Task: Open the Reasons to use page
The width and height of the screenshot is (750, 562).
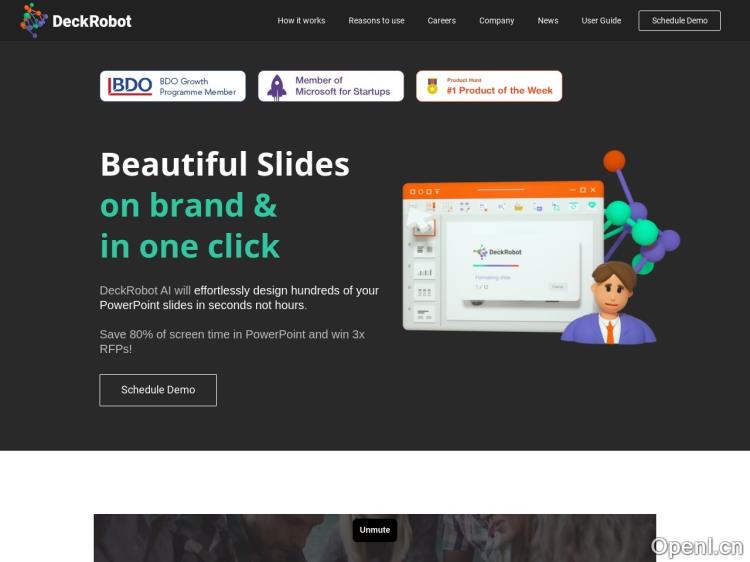Action: [376, 21]
